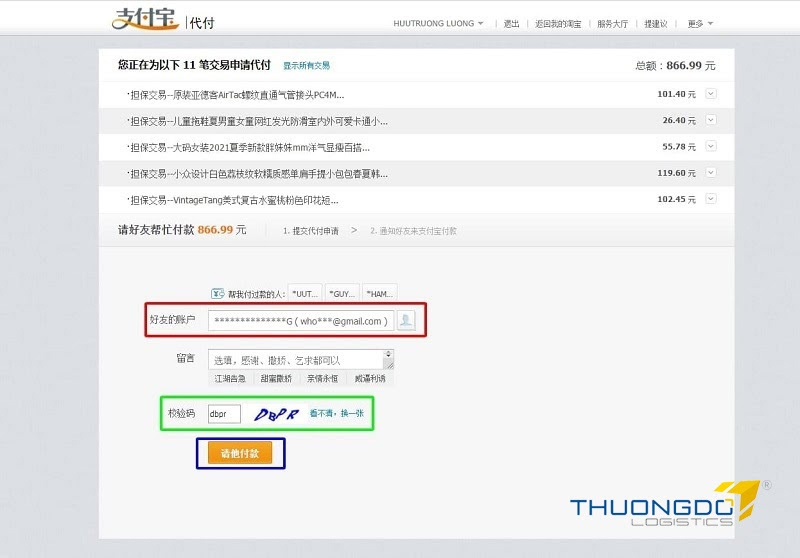
Task: Click the 大码女装2021 transaction title
Action: click(x=249, y=148)
